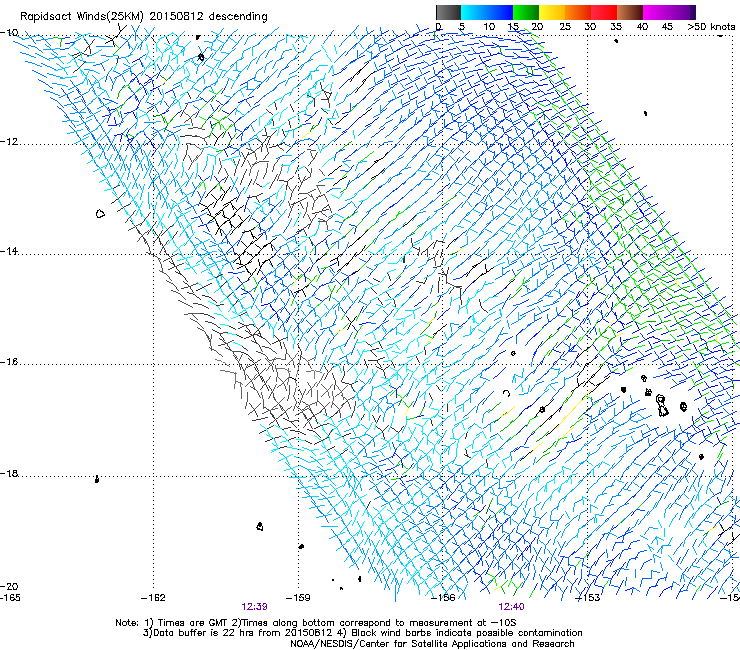
Task: Click the small island outline left of '12:39'
Action: pyautogui.click(x=260, y=526)
